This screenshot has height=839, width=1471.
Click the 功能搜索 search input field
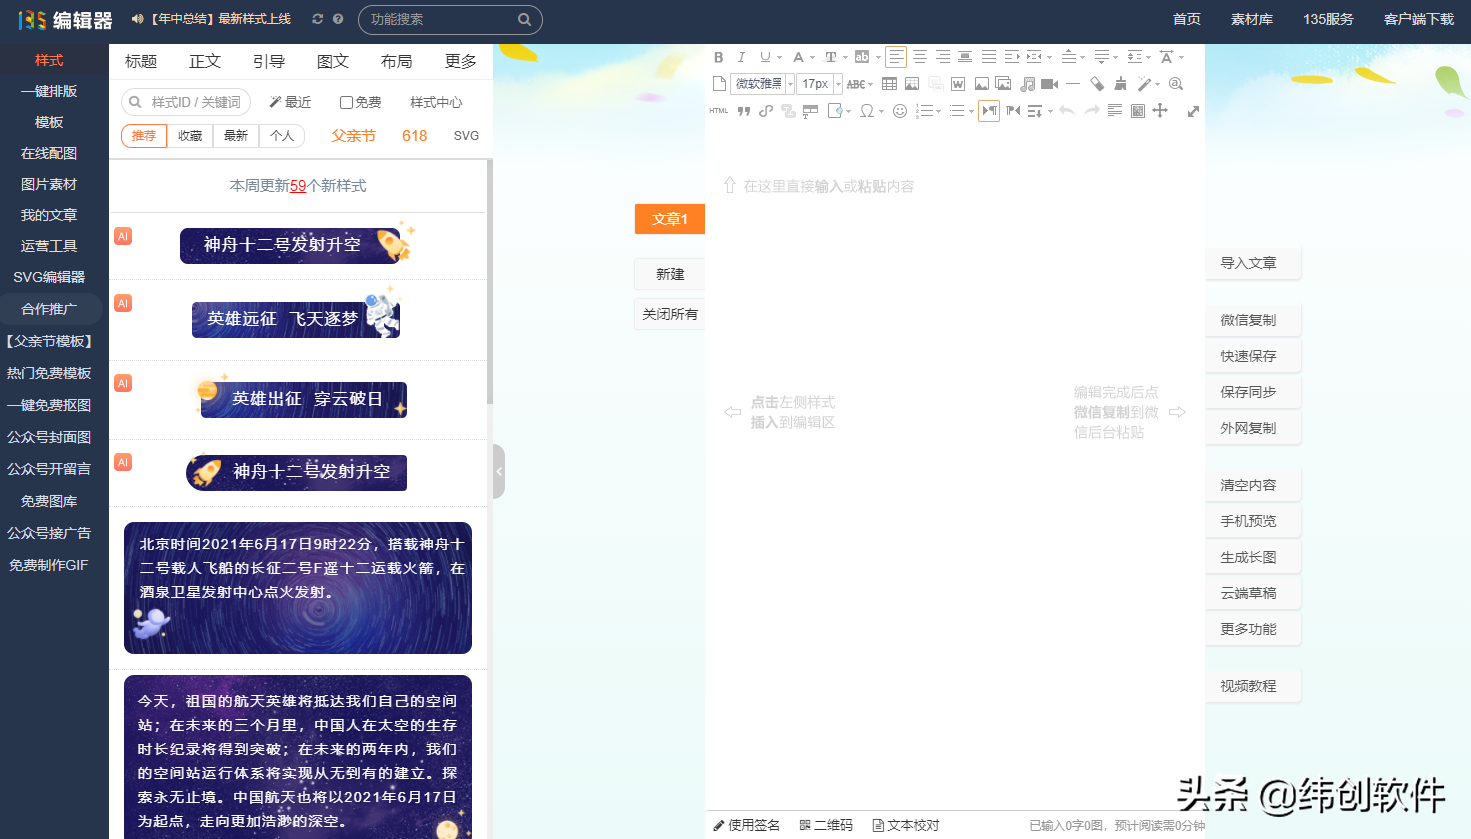tap(445, 19)
